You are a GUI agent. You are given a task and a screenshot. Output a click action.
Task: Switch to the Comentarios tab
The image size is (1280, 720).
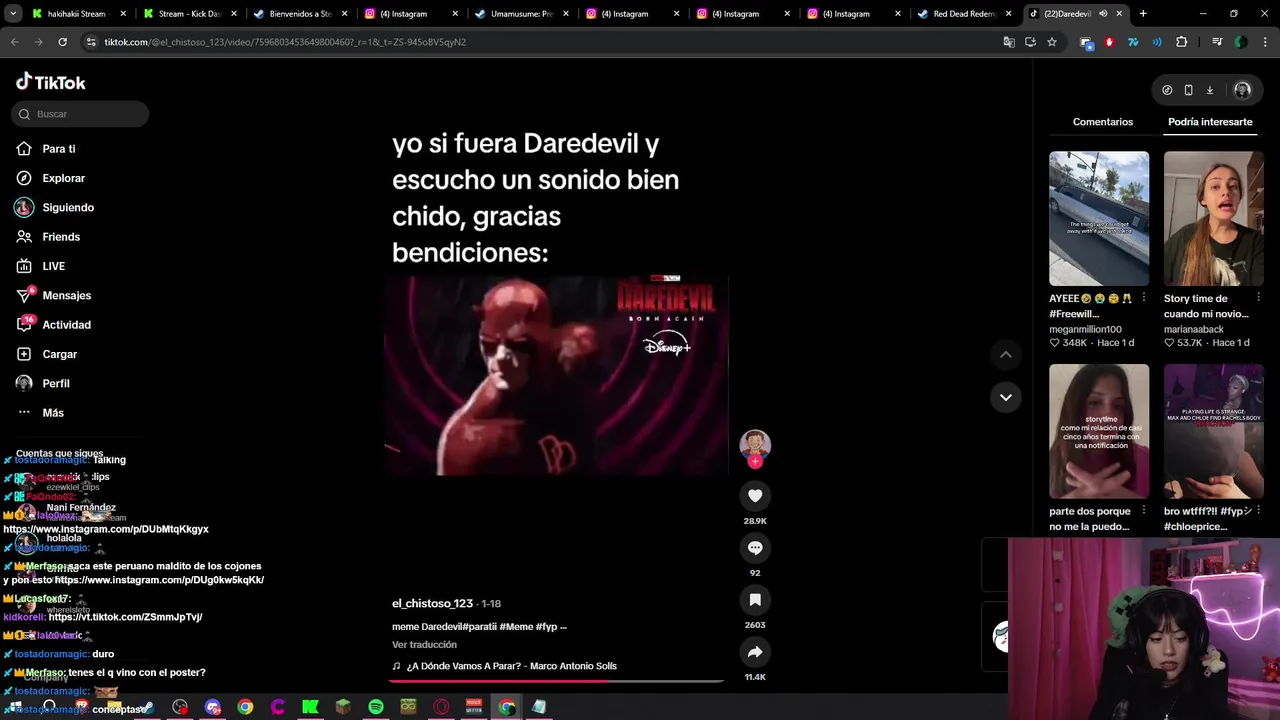(x=1103, y=122)
